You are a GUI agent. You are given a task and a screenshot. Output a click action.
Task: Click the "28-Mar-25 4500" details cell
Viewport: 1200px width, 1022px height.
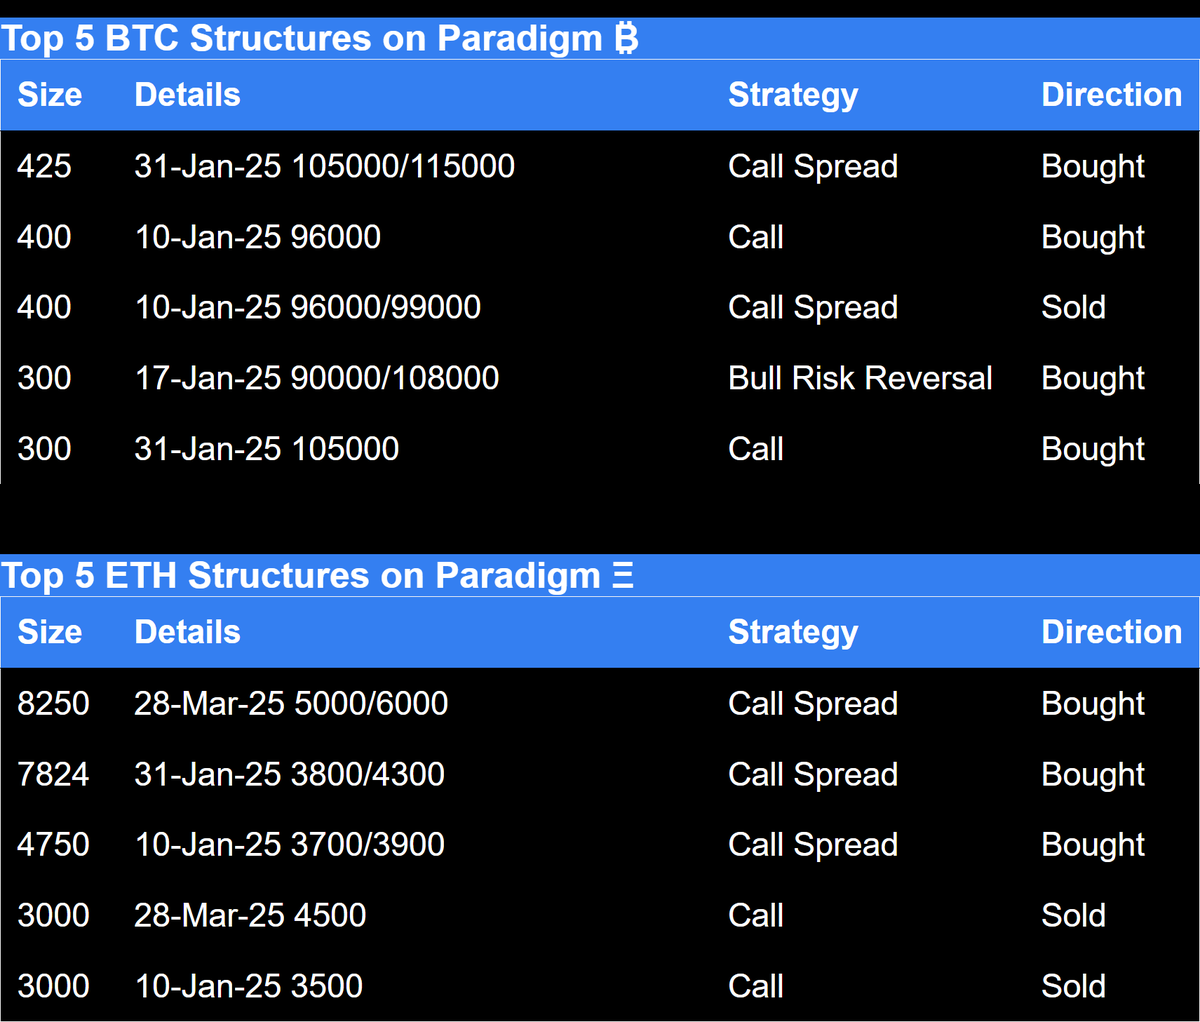(250, 915)
